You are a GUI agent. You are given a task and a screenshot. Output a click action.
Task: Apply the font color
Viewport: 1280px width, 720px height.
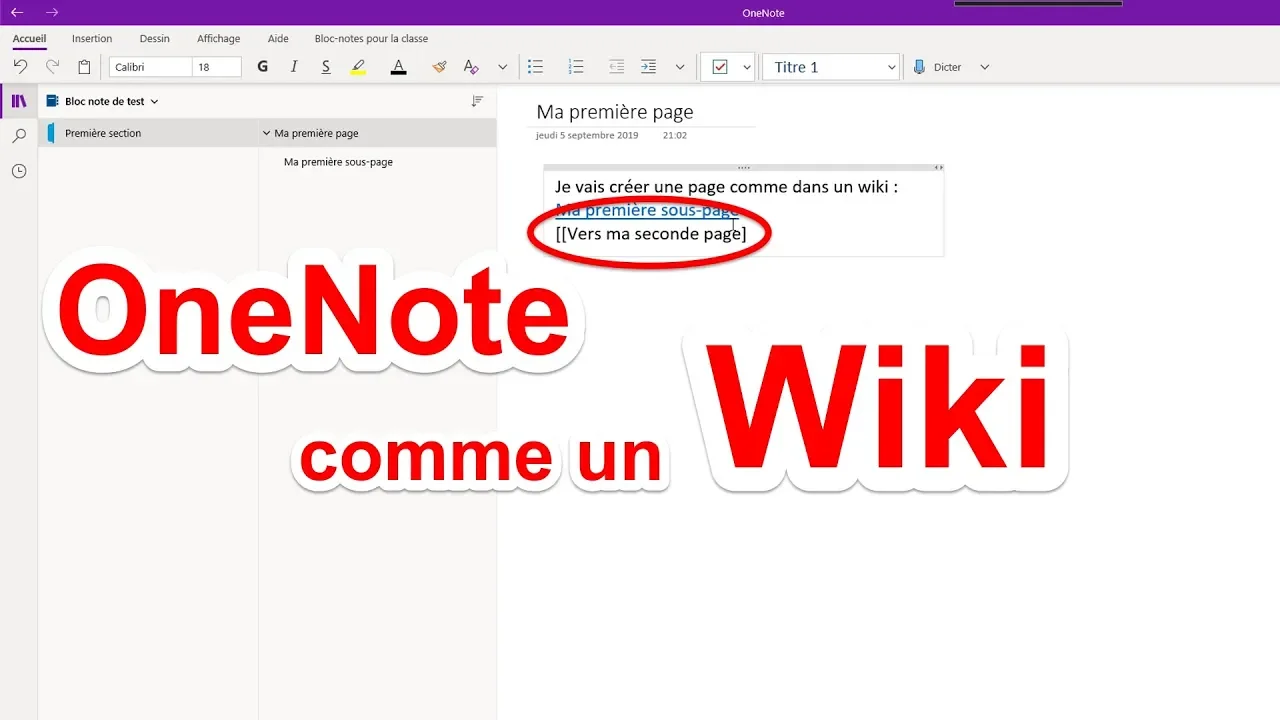[x=398, y=67]
